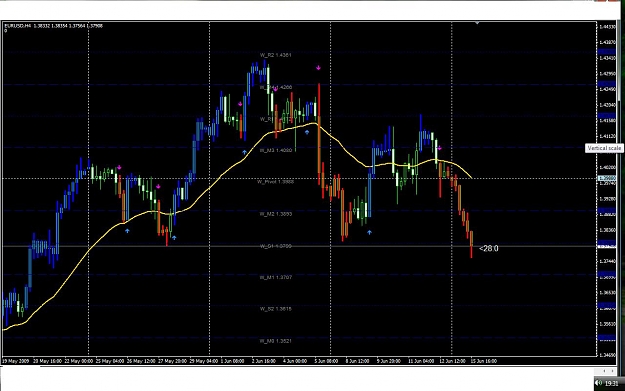This screenshot has height=391, width=625.
Task: Click the 1 Jun 08:00 time label
Action: click(232, 361)
